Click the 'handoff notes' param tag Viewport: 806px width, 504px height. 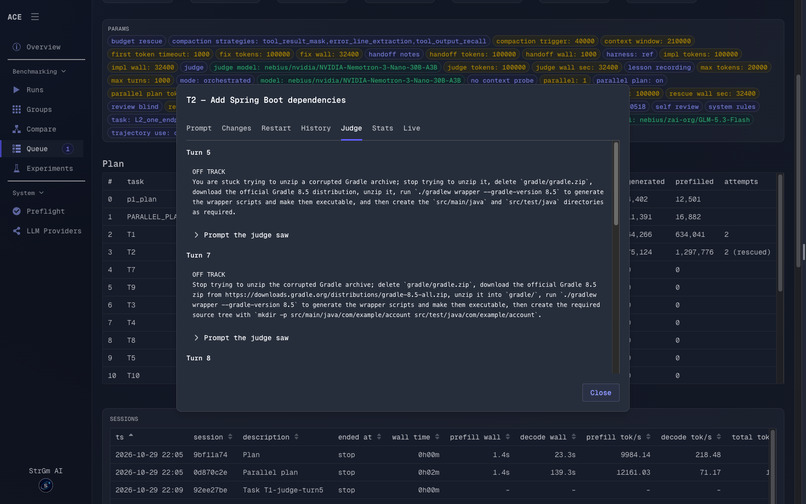[394, 54]
